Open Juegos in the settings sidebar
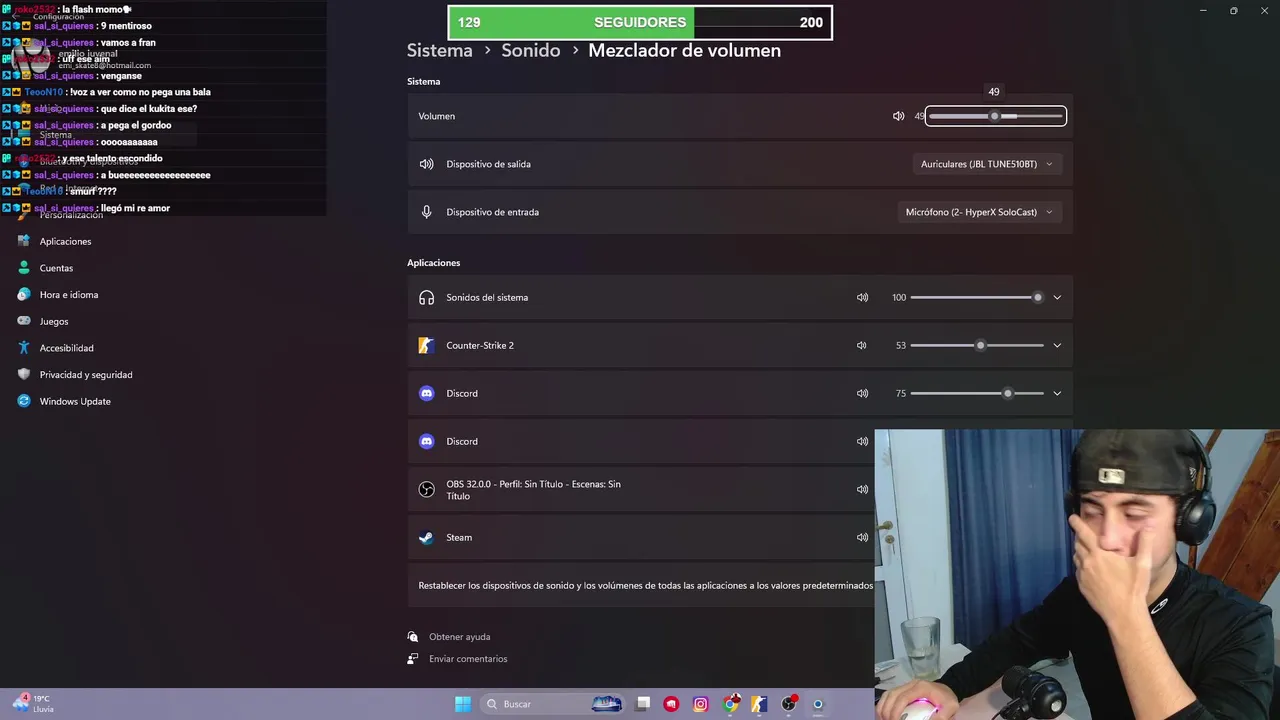Screen dimensions: 1280x720 54,321
